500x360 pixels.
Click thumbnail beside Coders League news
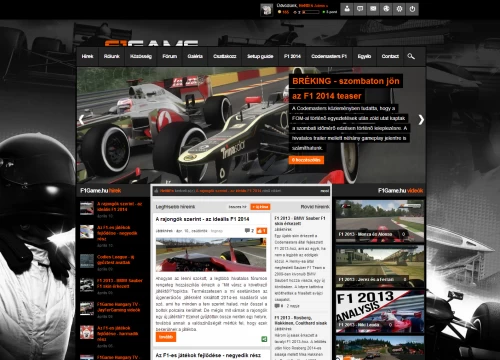click(x=87, y=261)
